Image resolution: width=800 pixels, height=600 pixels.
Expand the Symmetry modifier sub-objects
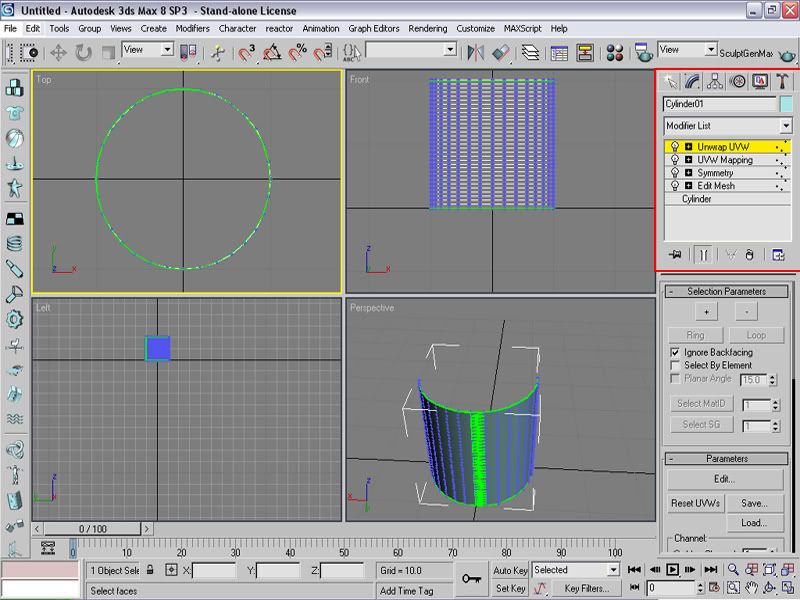tap(689, 173)
